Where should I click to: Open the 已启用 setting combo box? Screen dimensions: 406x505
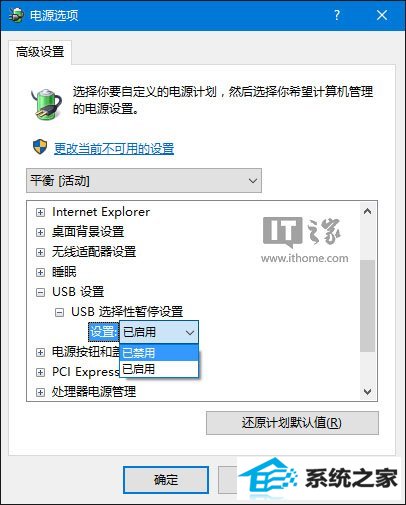(159, 332)
